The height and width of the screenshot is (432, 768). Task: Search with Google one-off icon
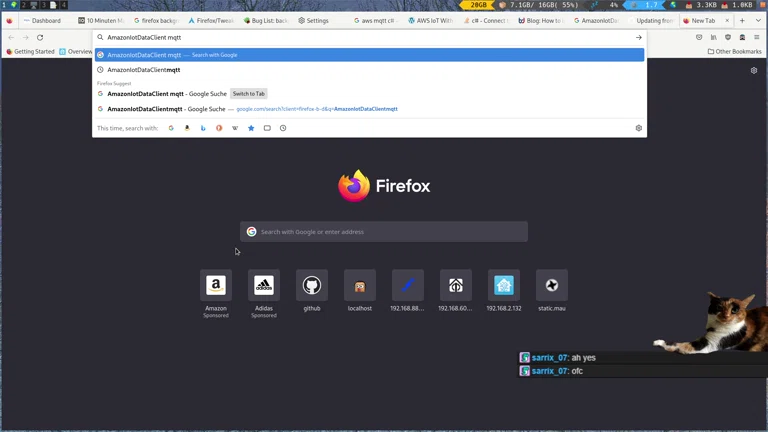pos(171,128)
